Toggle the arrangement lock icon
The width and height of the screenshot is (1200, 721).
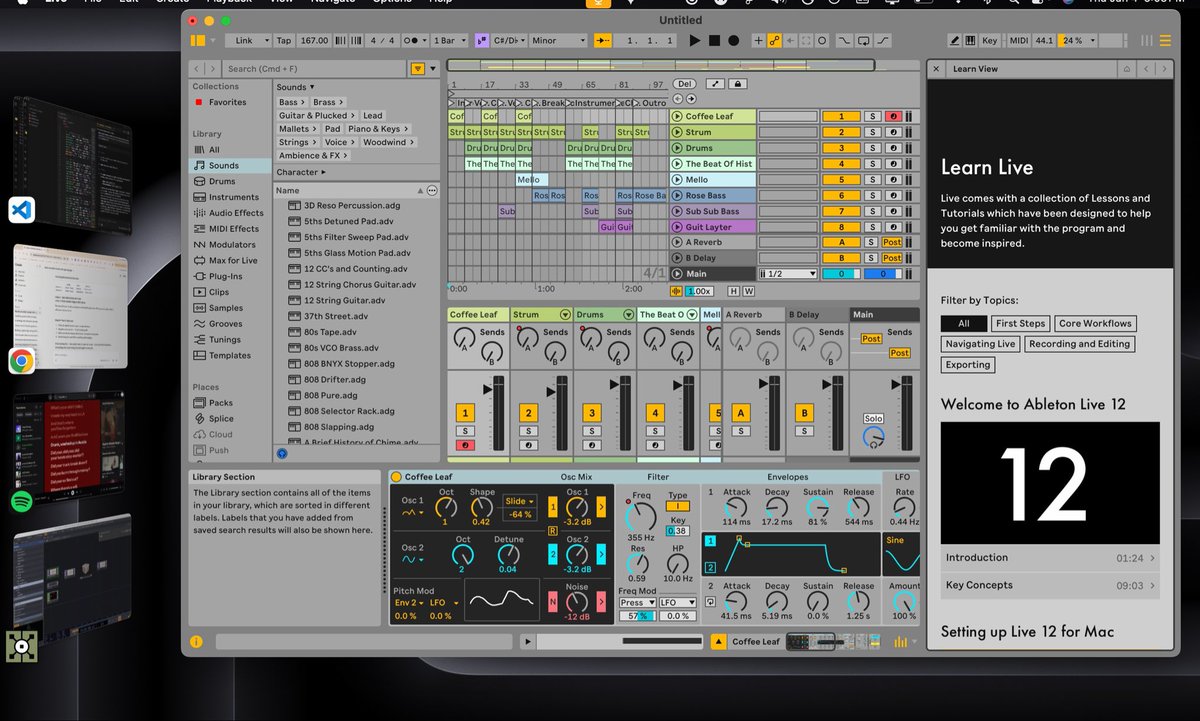pyautogui.click(x=738, y=84)
